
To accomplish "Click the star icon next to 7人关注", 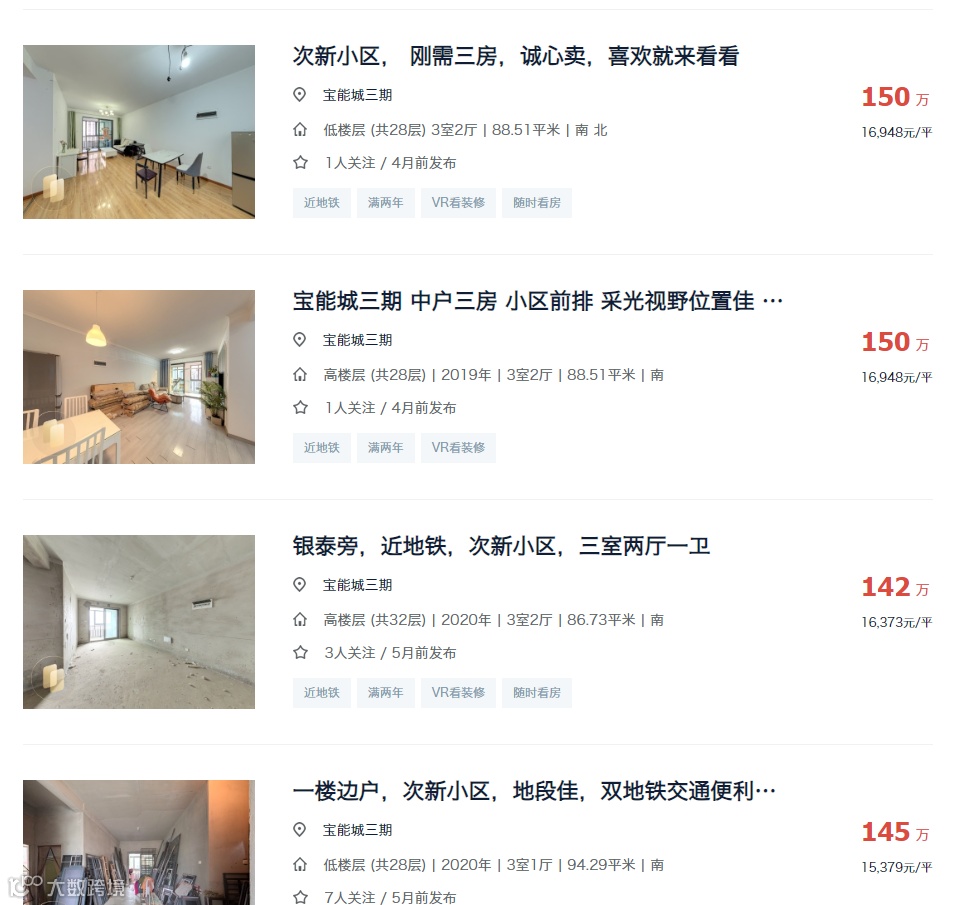I will [x=300, y=897].
